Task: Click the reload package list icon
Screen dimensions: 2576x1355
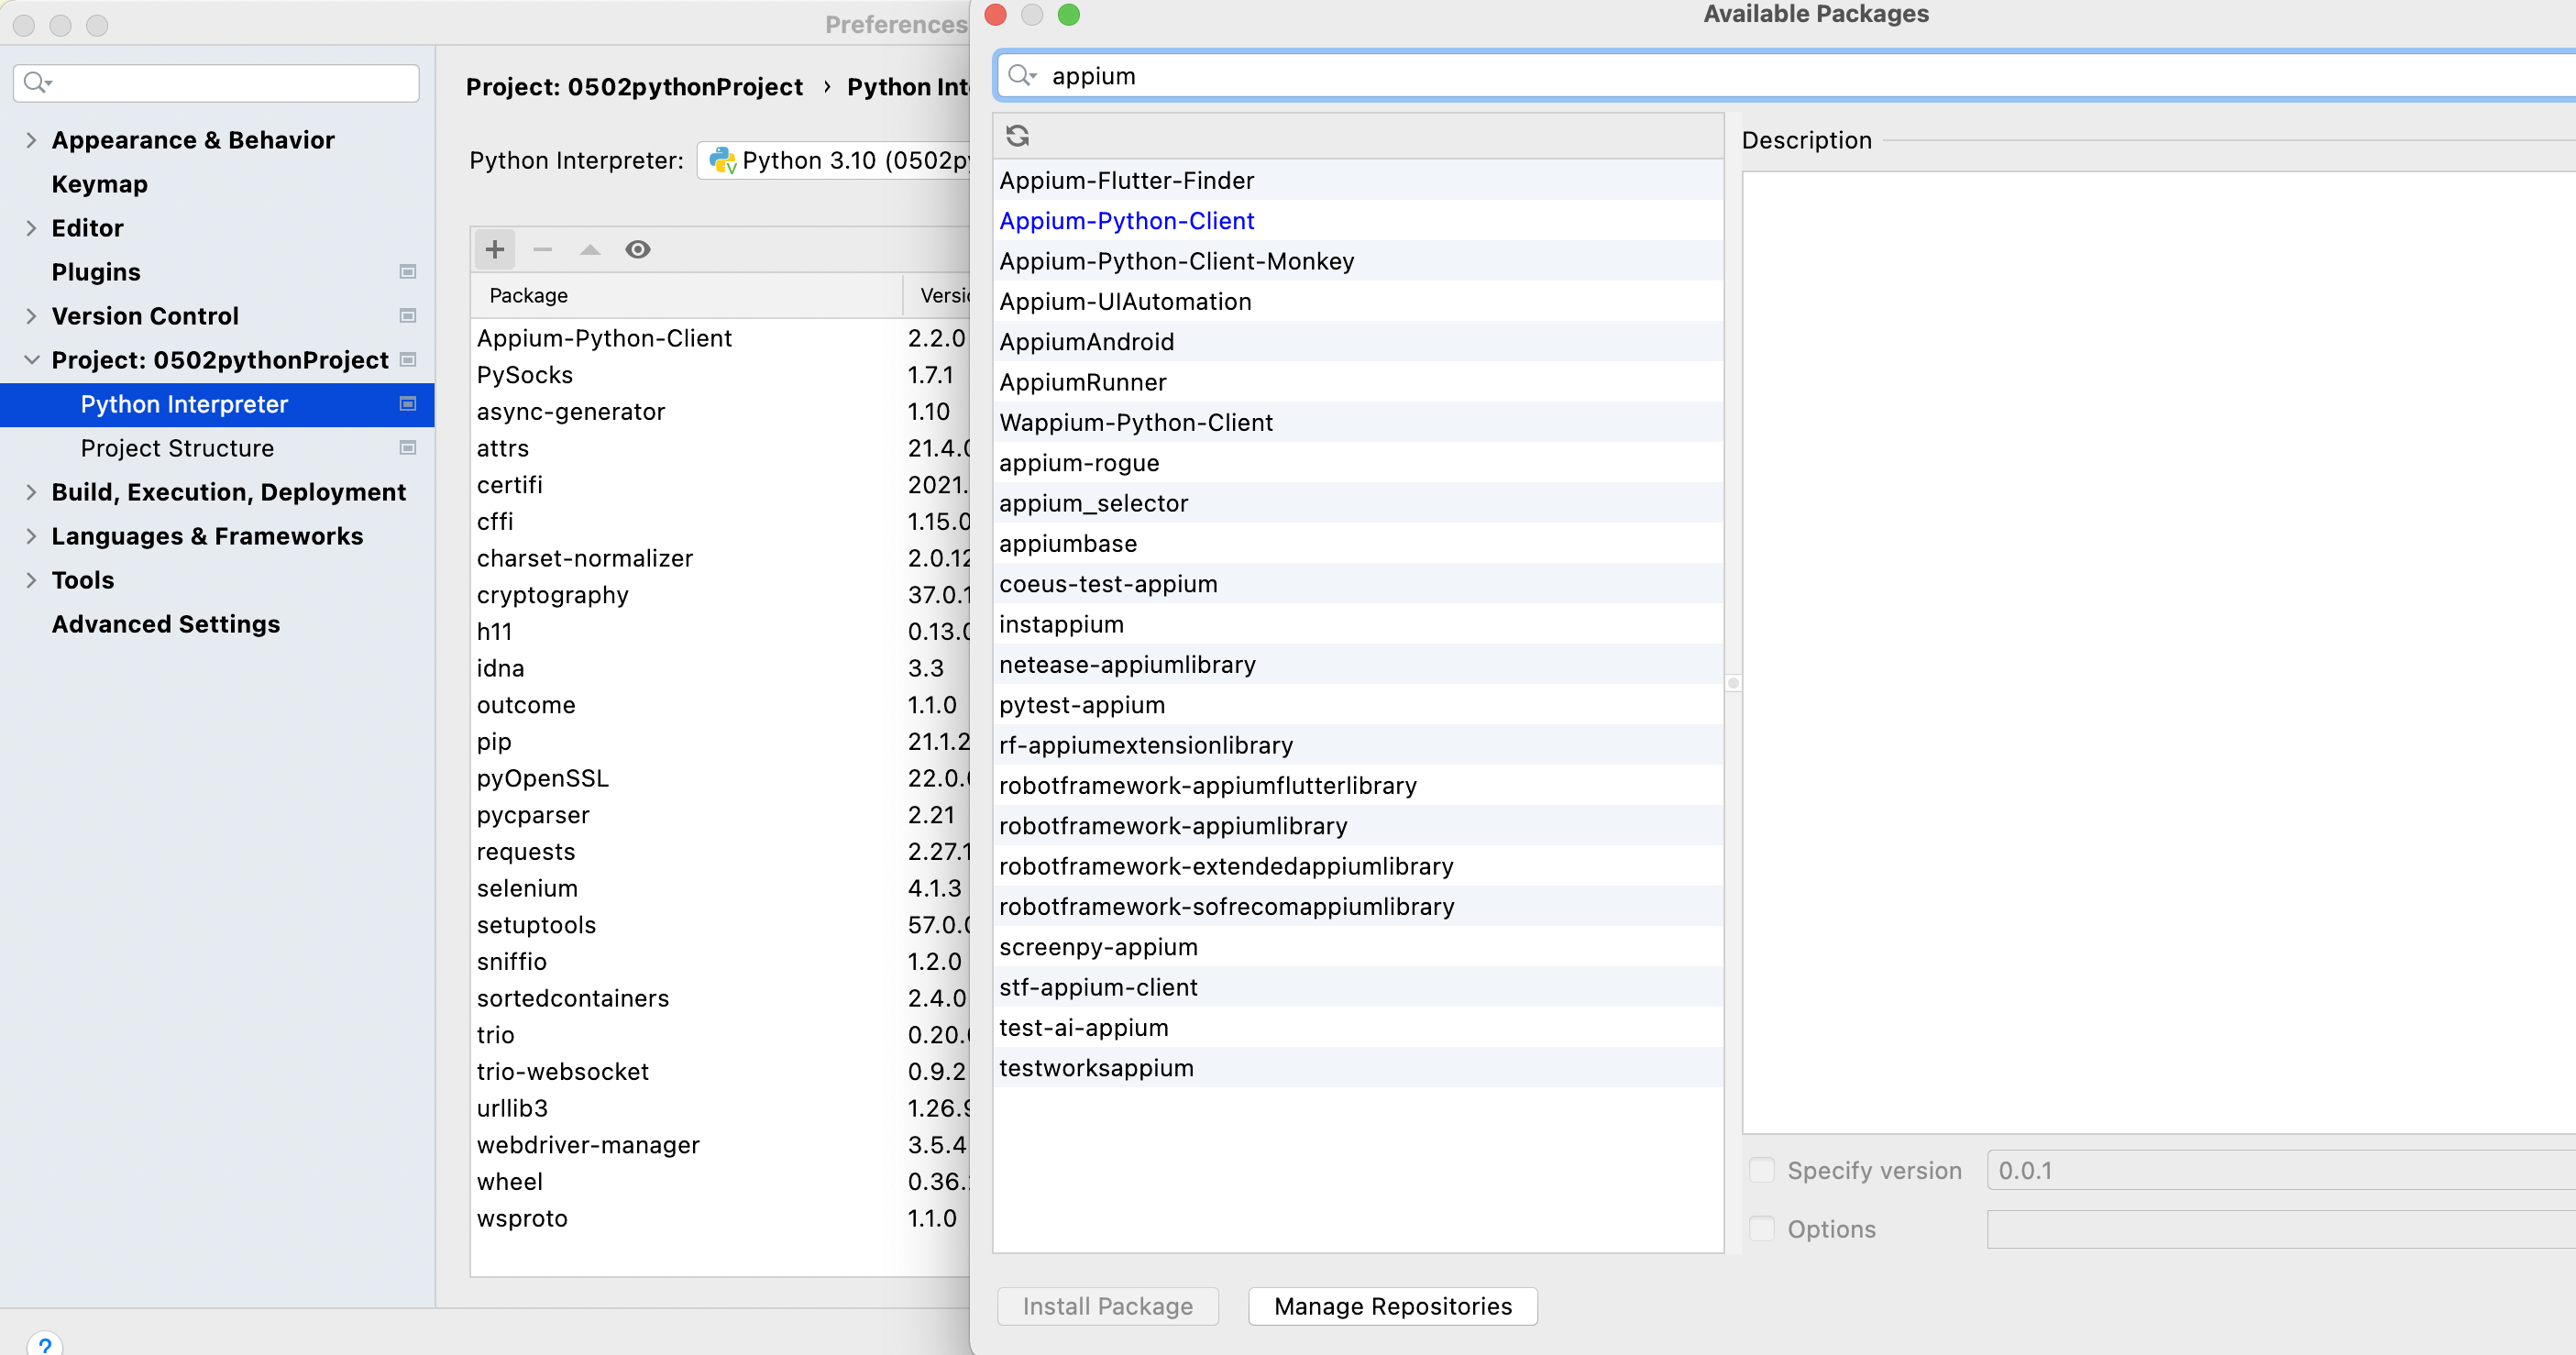Action: pyautogui.click(x=1017, y=135)
